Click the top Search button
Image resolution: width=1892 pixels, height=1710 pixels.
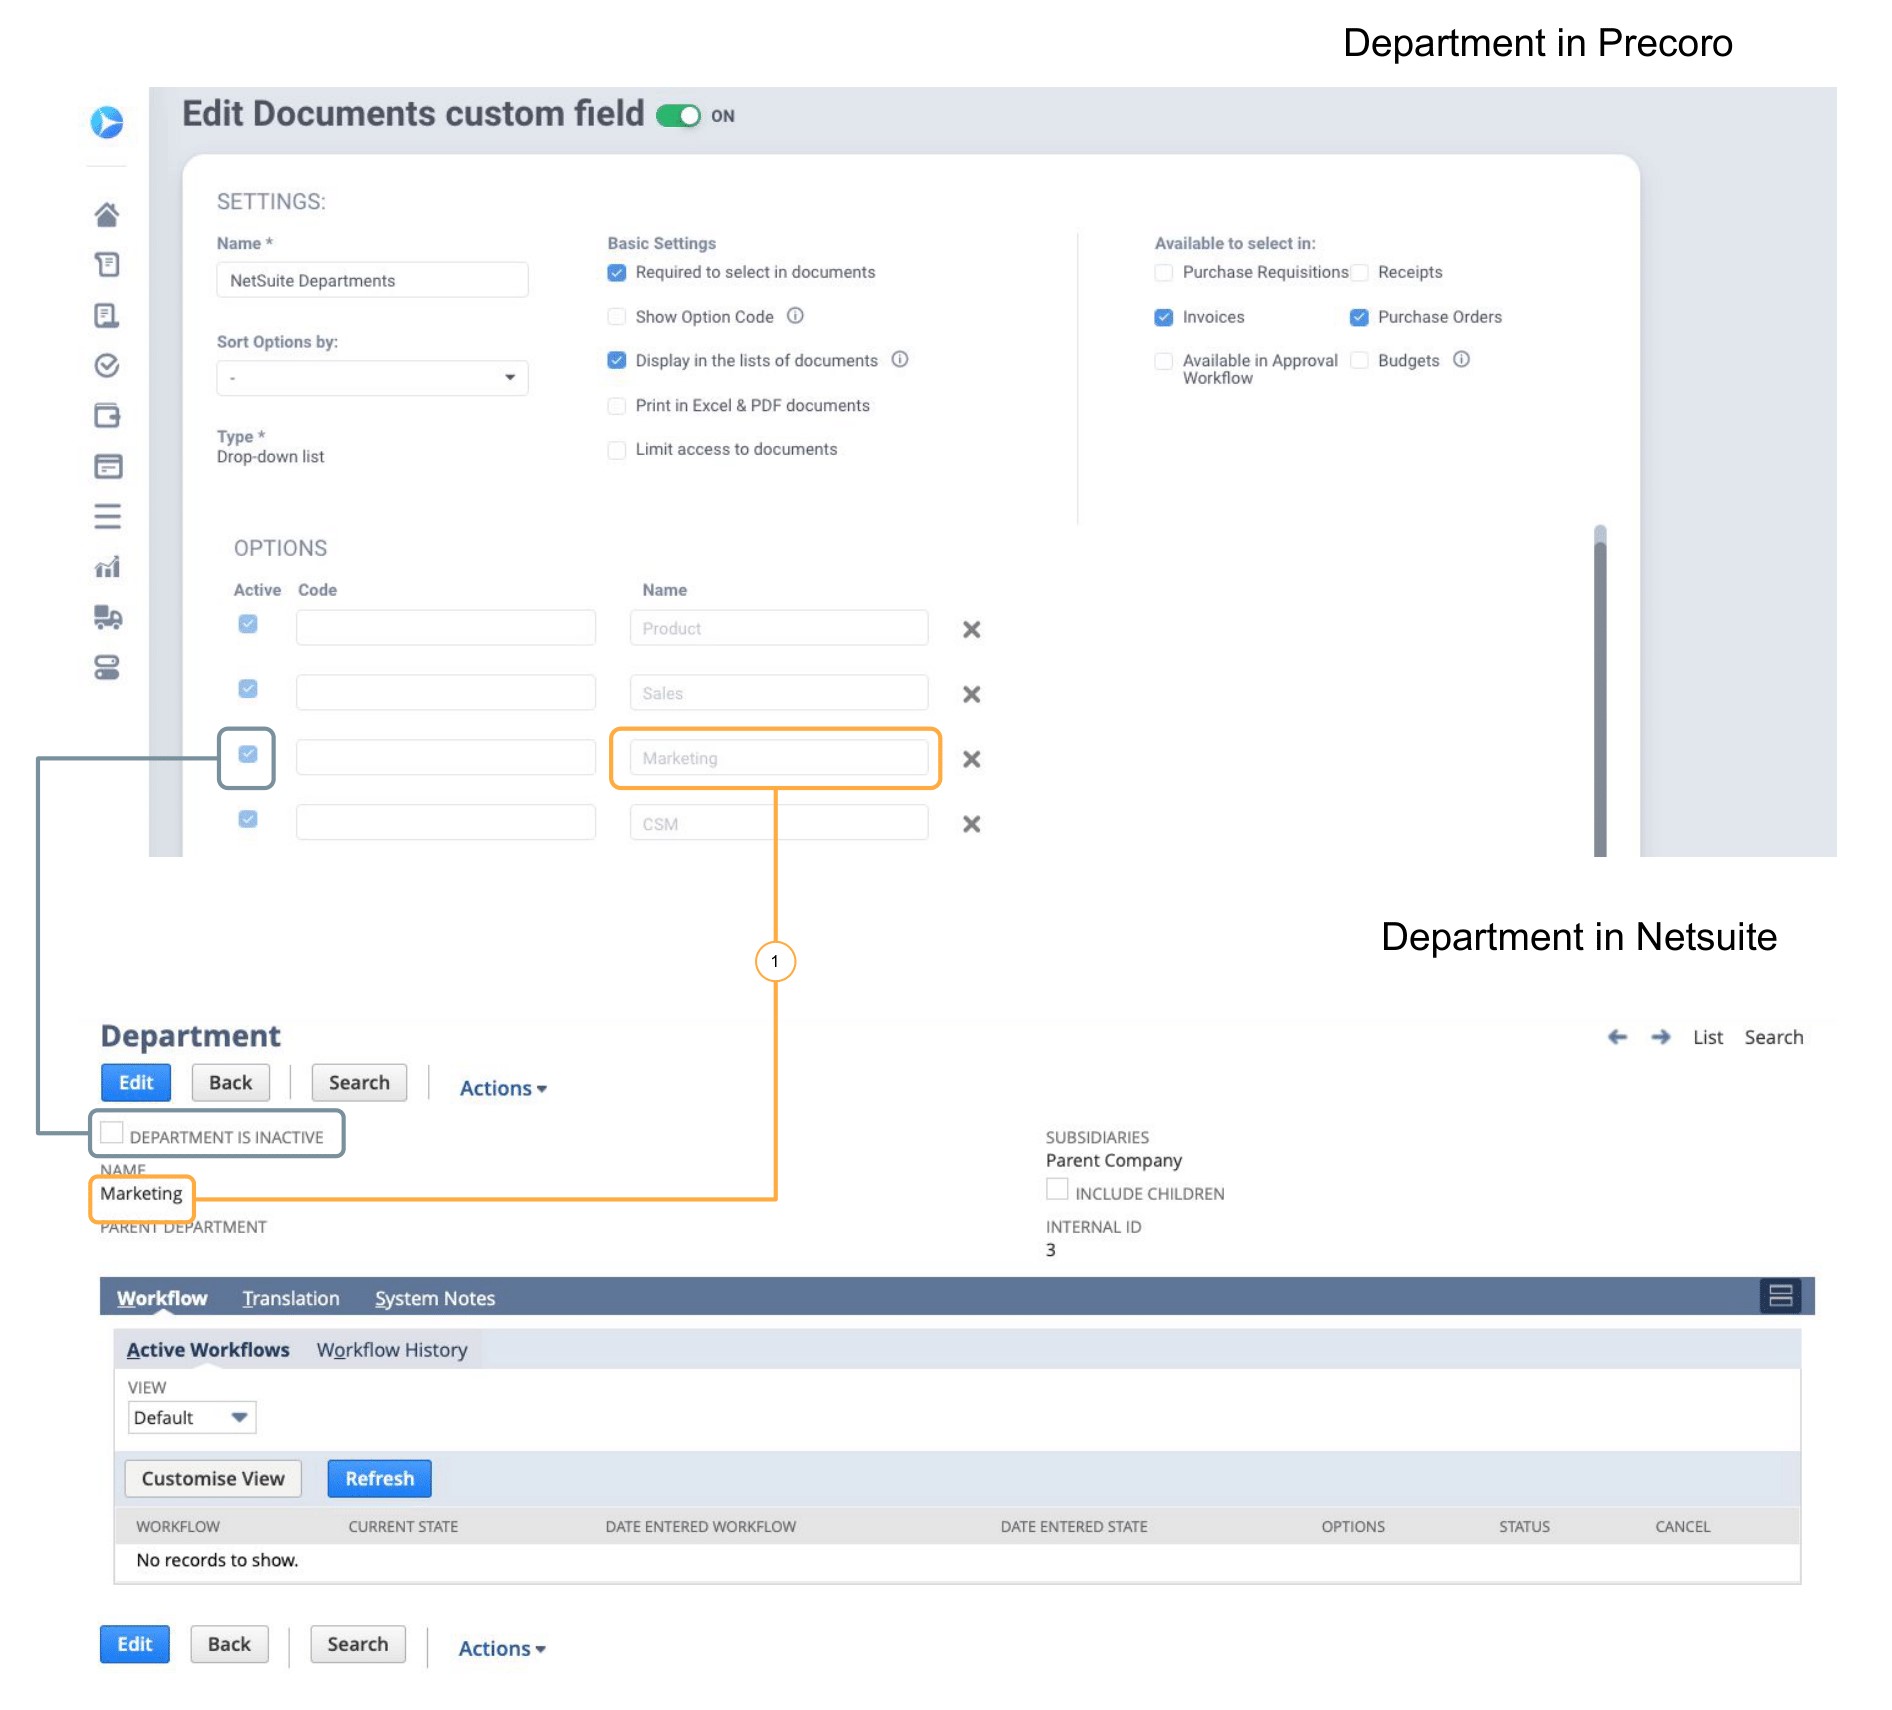(x=359, y=1082)
